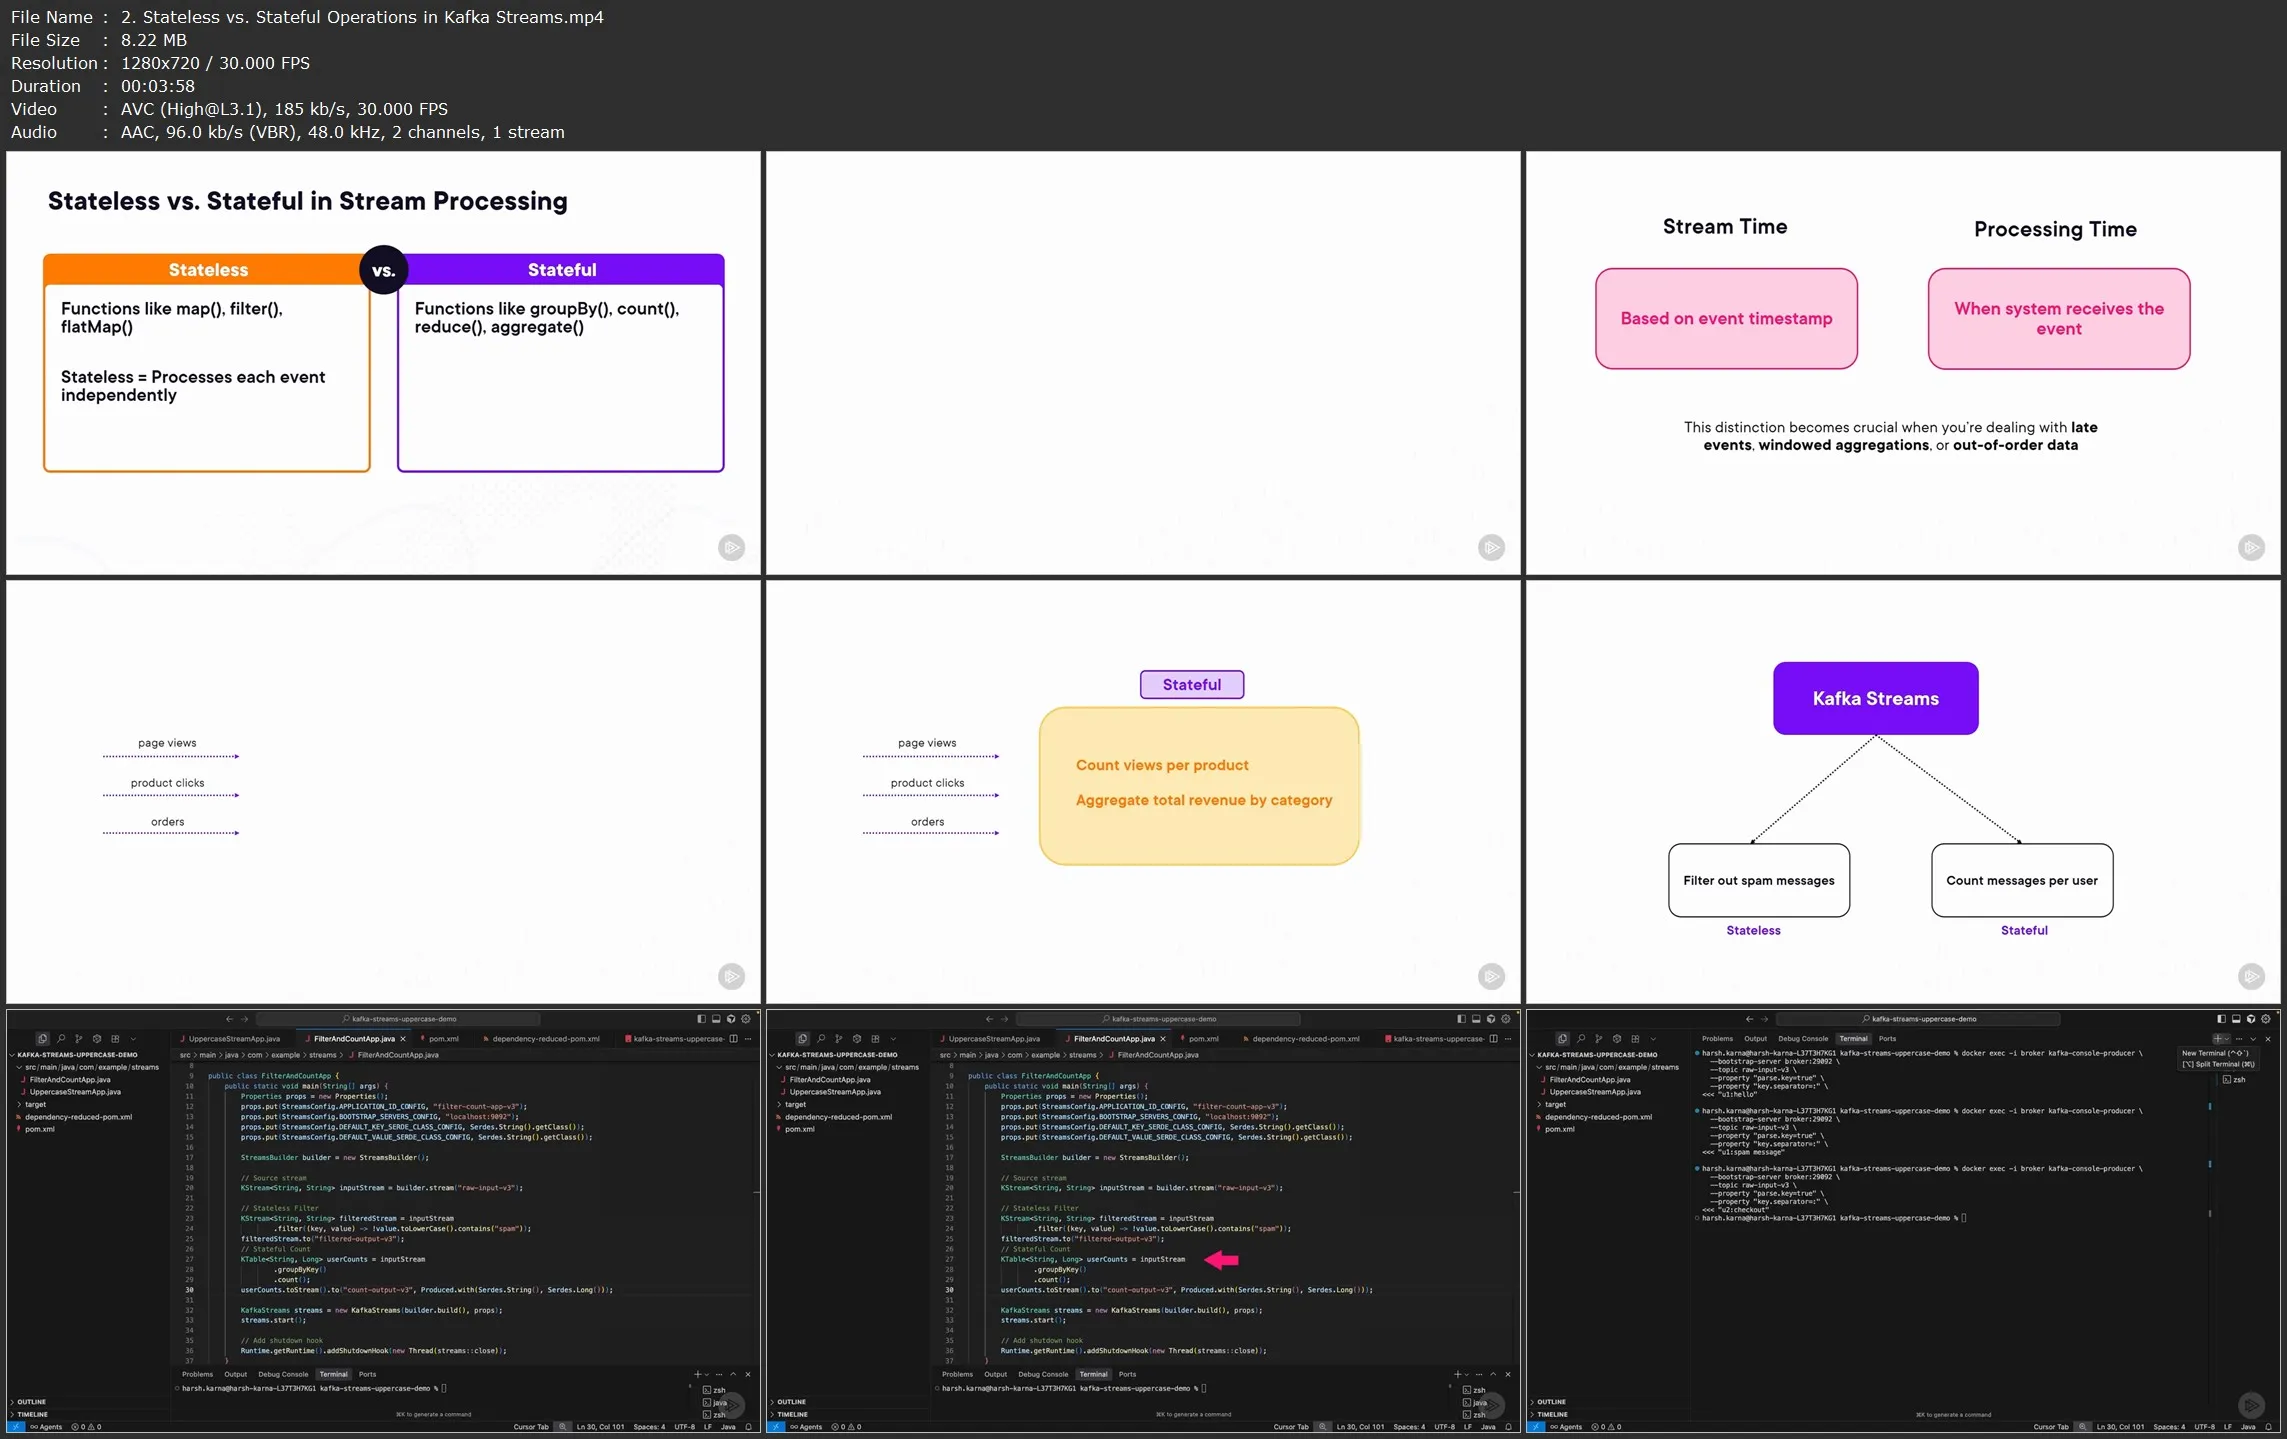Open the Stream Time vs Processing Time thumbnail

click(x=1903, y=363)
